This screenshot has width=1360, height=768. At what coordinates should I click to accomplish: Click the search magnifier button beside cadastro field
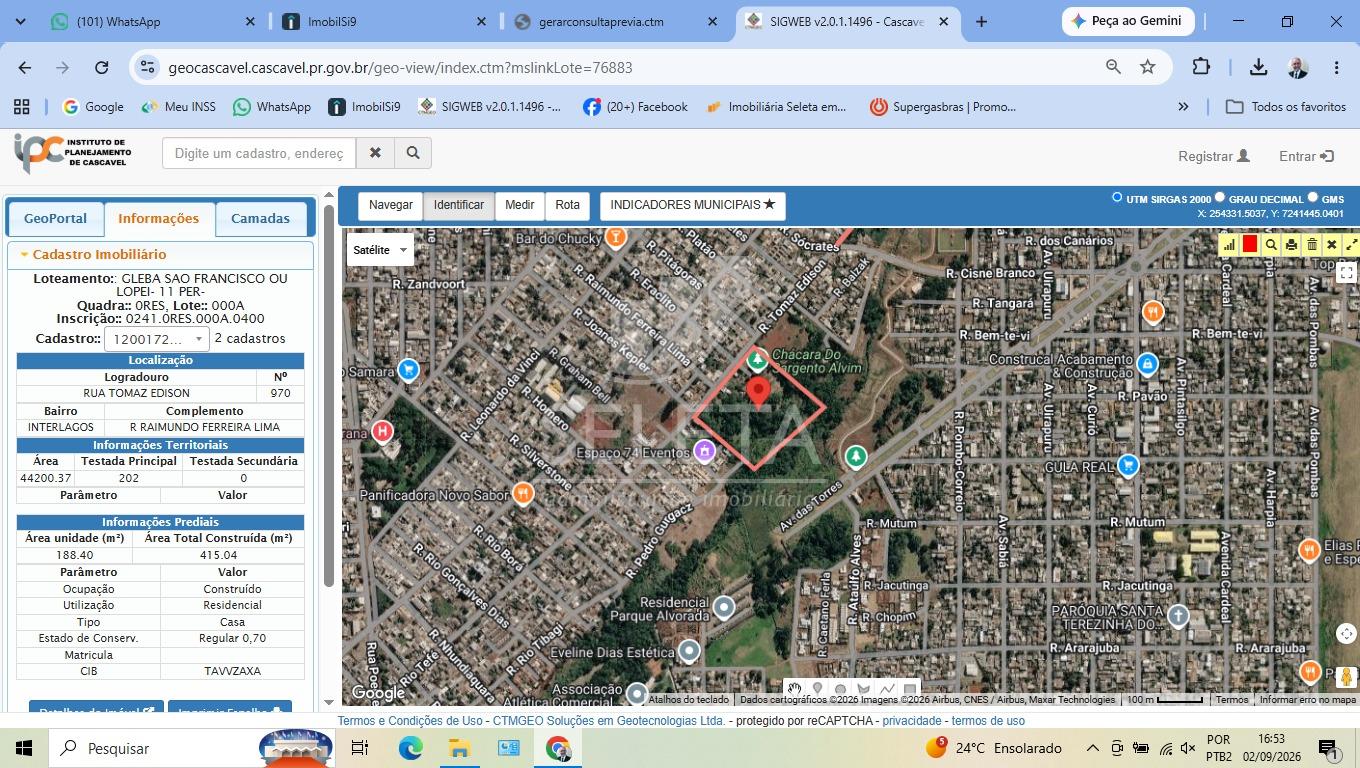413,153
